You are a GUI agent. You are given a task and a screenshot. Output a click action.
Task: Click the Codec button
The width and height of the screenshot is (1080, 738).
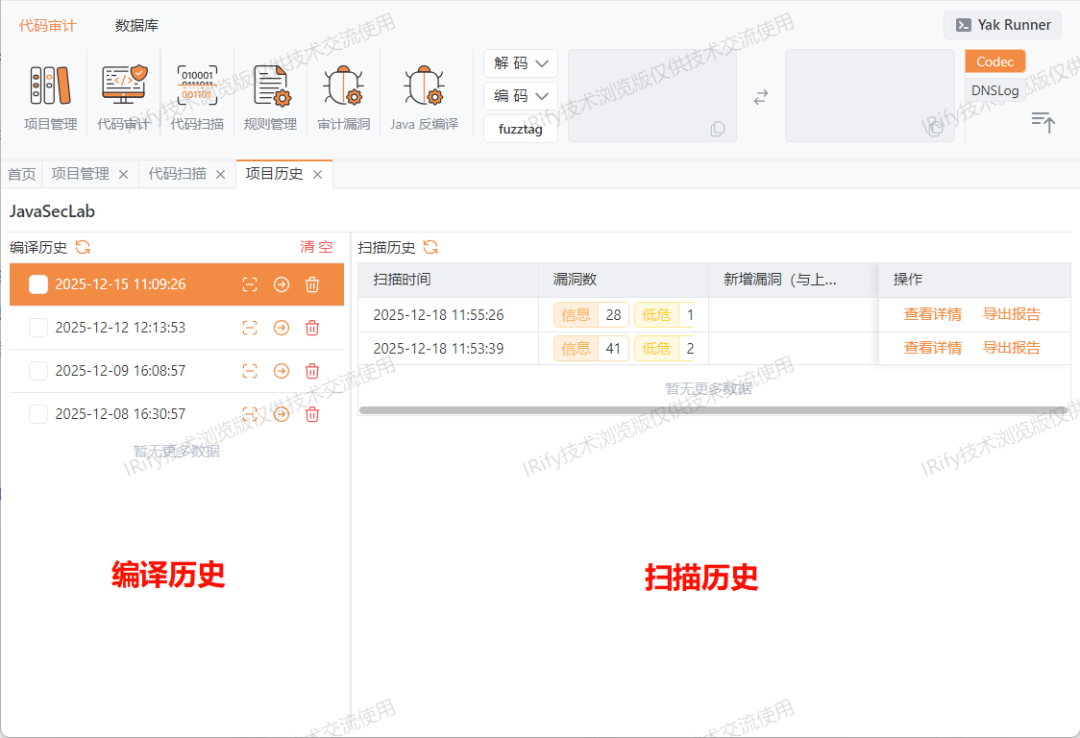pos(995,61)
